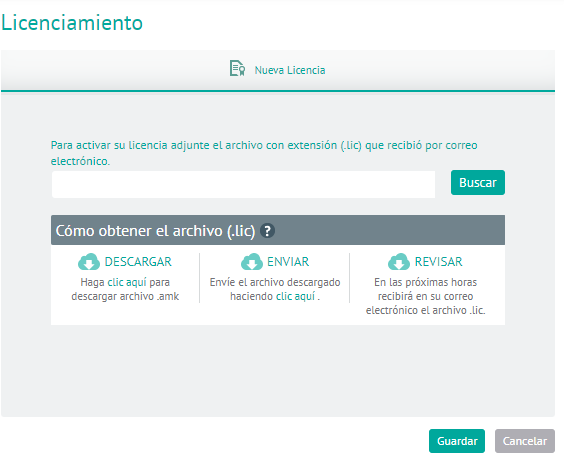Image resolution: width=564 pixels, height=459 pixels.
Task: Click the Buscar button
Action: 478,182
